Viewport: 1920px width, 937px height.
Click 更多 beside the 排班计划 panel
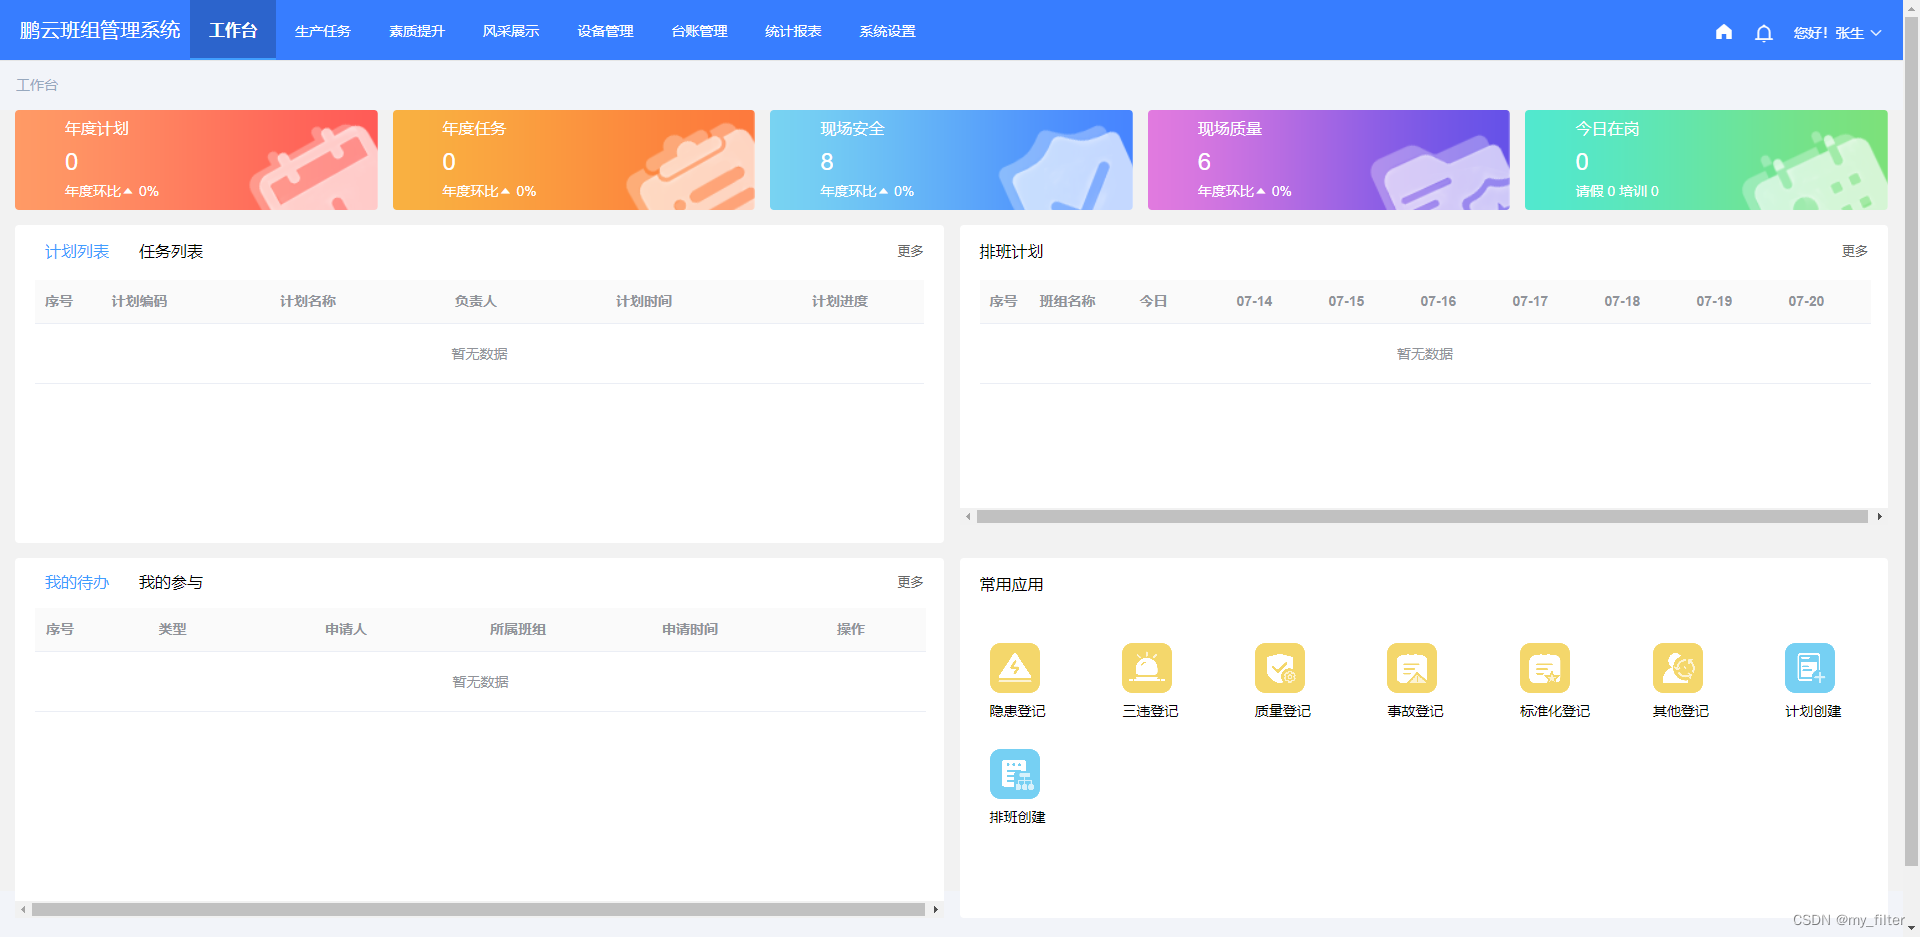(1854, 251)
